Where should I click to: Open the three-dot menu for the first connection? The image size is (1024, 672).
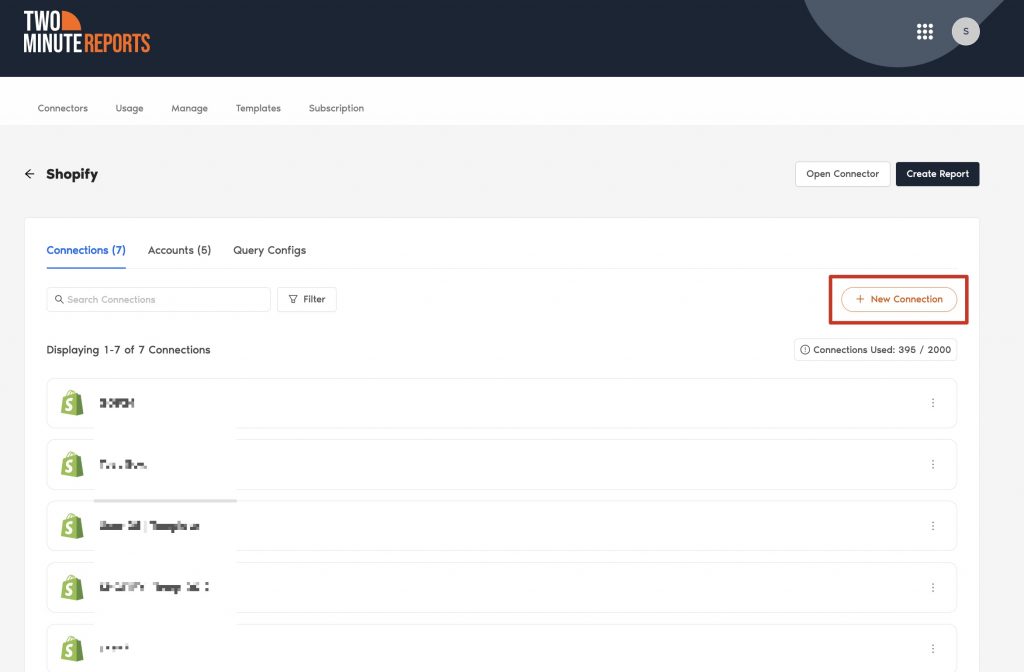(932, 403)
